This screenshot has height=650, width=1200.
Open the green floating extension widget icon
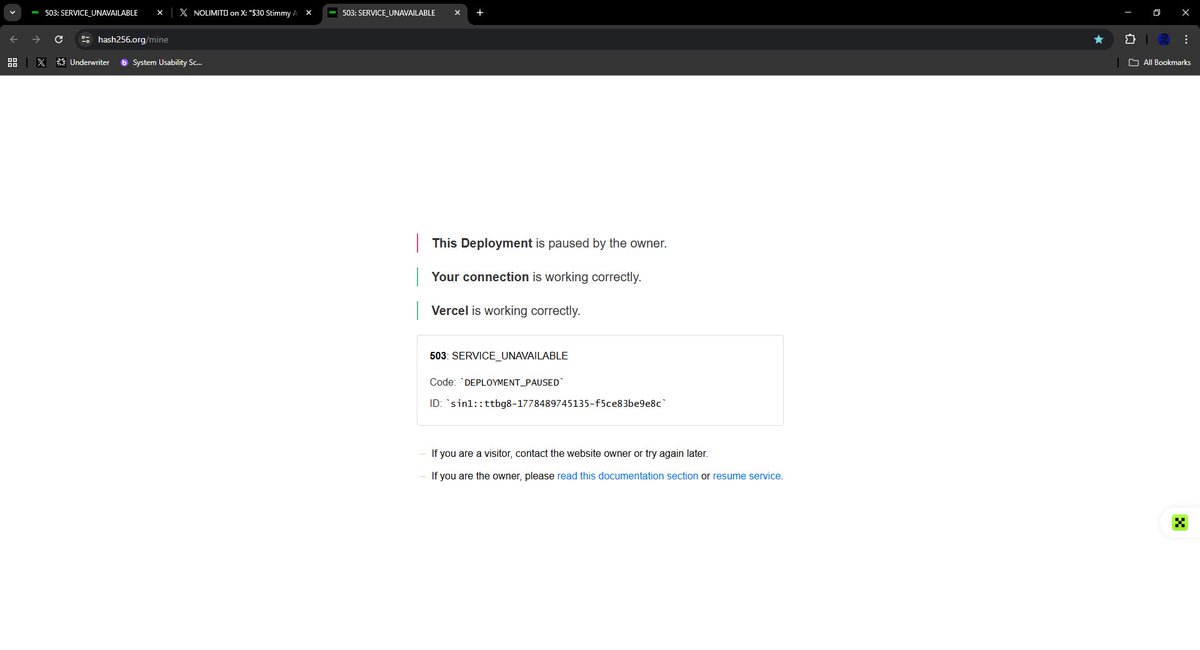pos(1180,522)
